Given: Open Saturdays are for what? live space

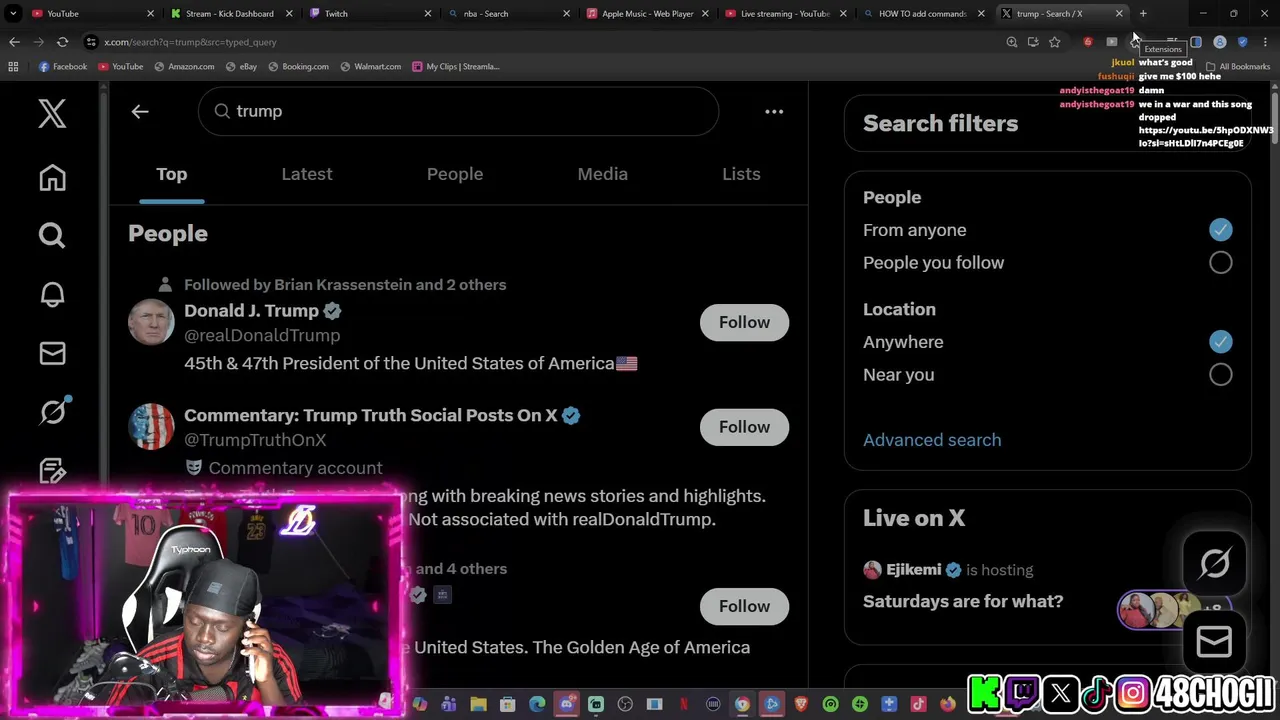Looking at the screenshot, I should (x=963, y=601).
